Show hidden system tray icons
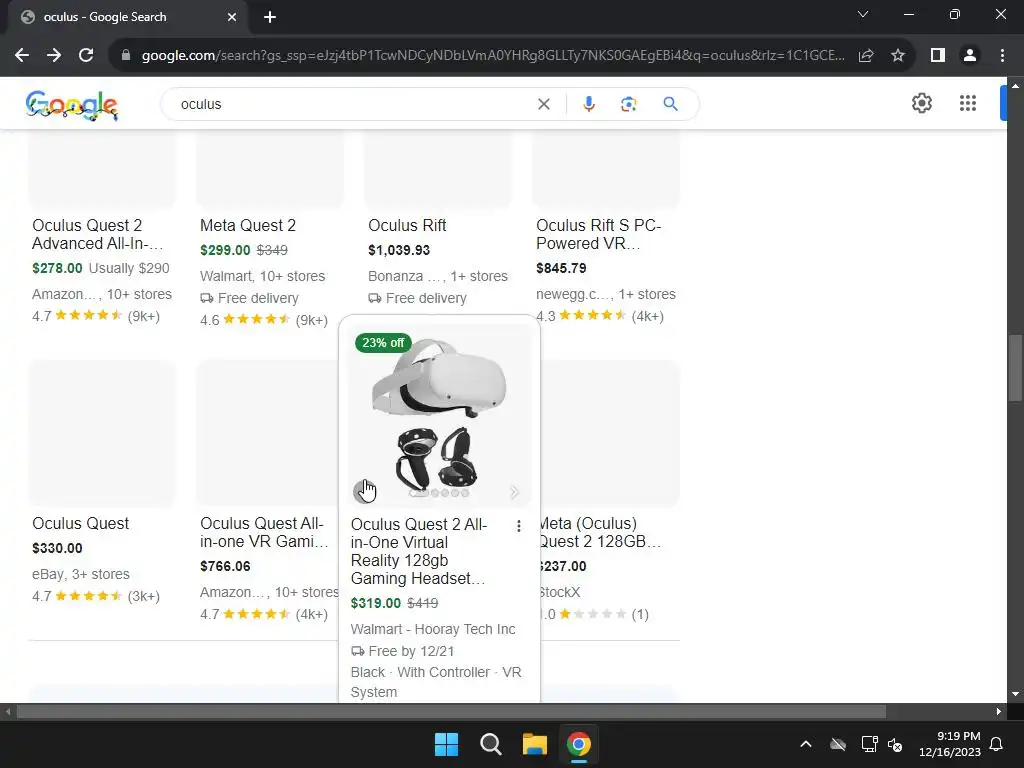The width and height of the screenshot is (1024, 768). tap(806, 744)
